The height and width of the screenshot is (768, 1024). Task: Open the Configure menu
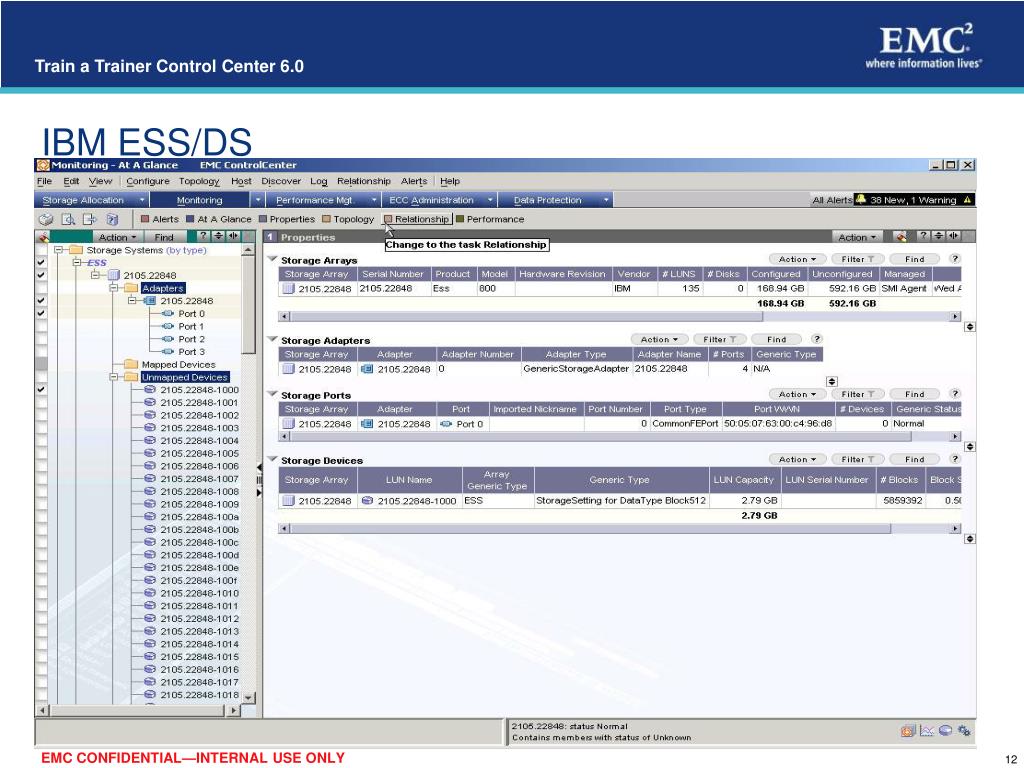[148, 181]
